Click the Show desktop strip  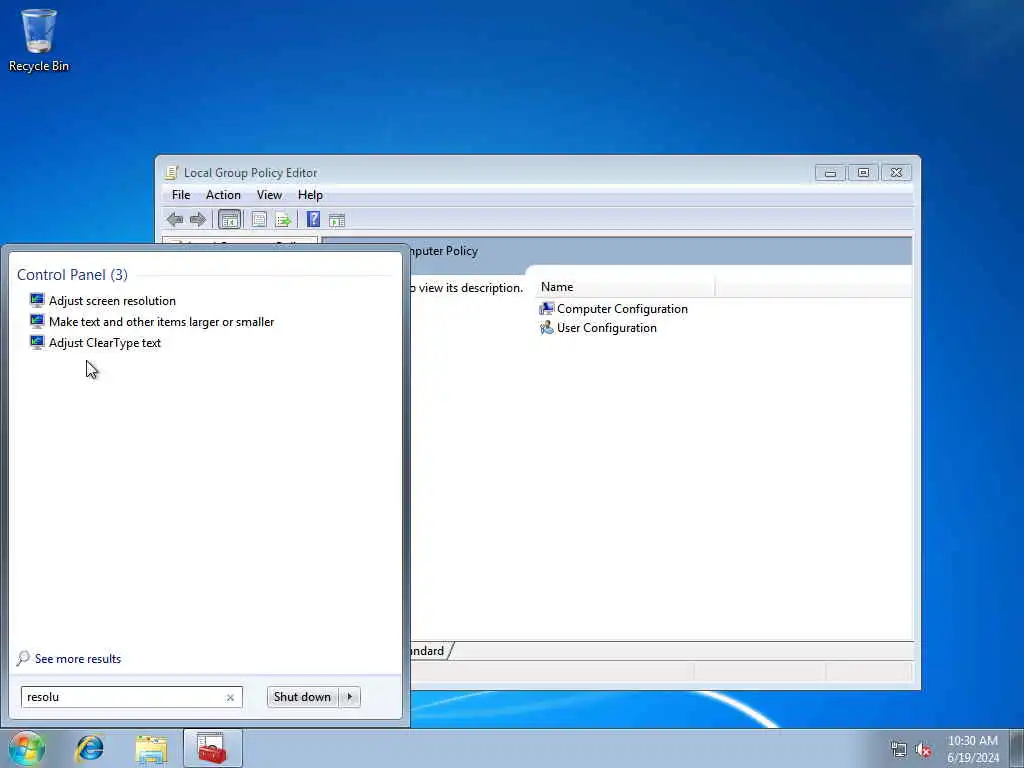[x=1016, y=748]
